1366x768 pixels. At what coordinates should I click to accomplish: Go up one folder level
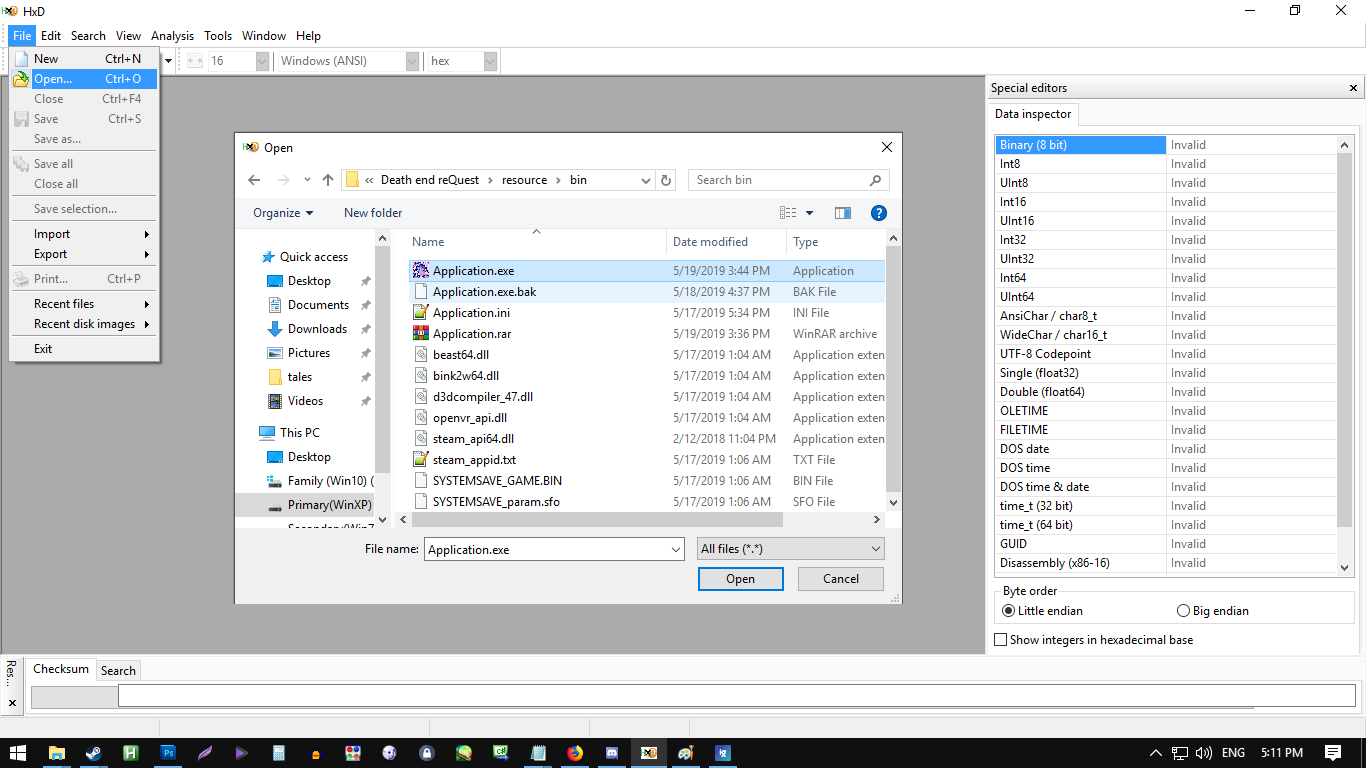328,180
